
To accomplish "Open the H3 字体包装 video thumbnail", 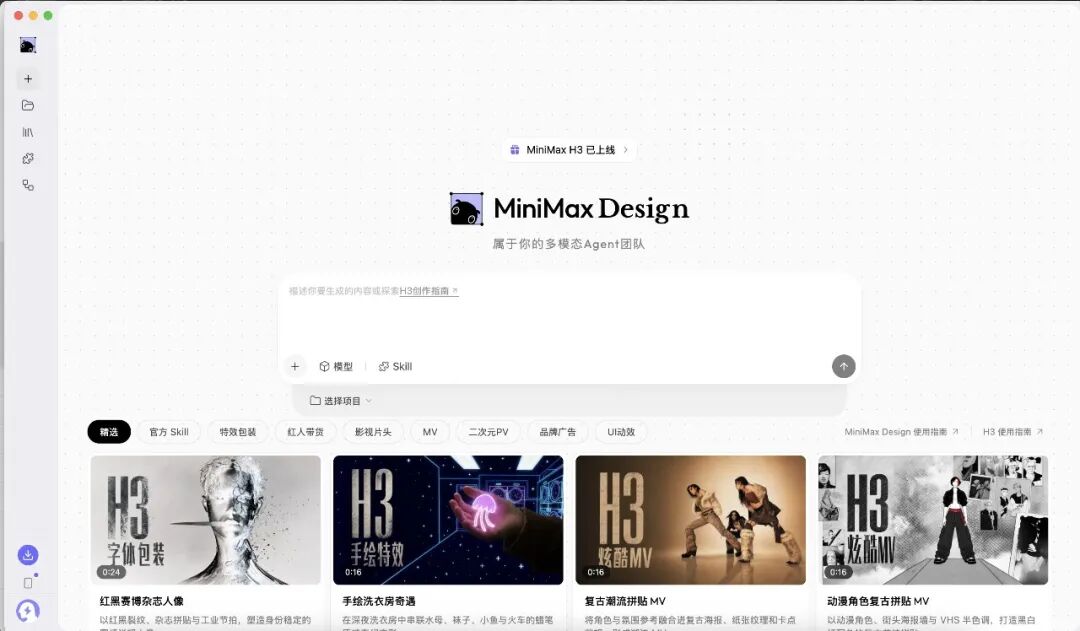I will pyautogui.click(x=206, y=520).
